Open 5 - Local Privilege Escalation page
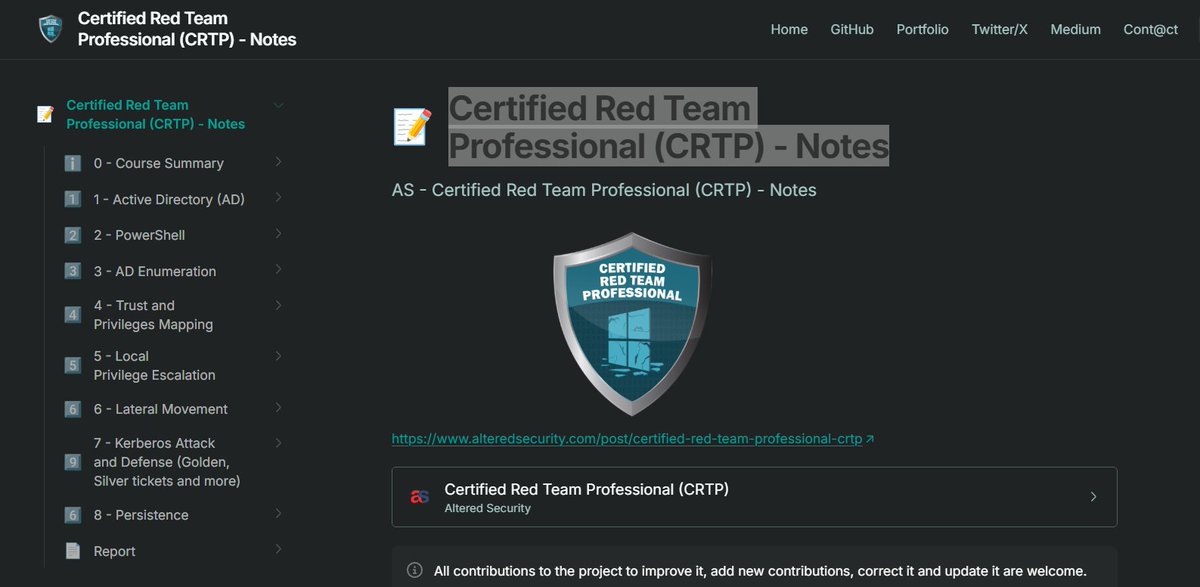Viewport: 1200px width, 587px height. pos(154,365)
